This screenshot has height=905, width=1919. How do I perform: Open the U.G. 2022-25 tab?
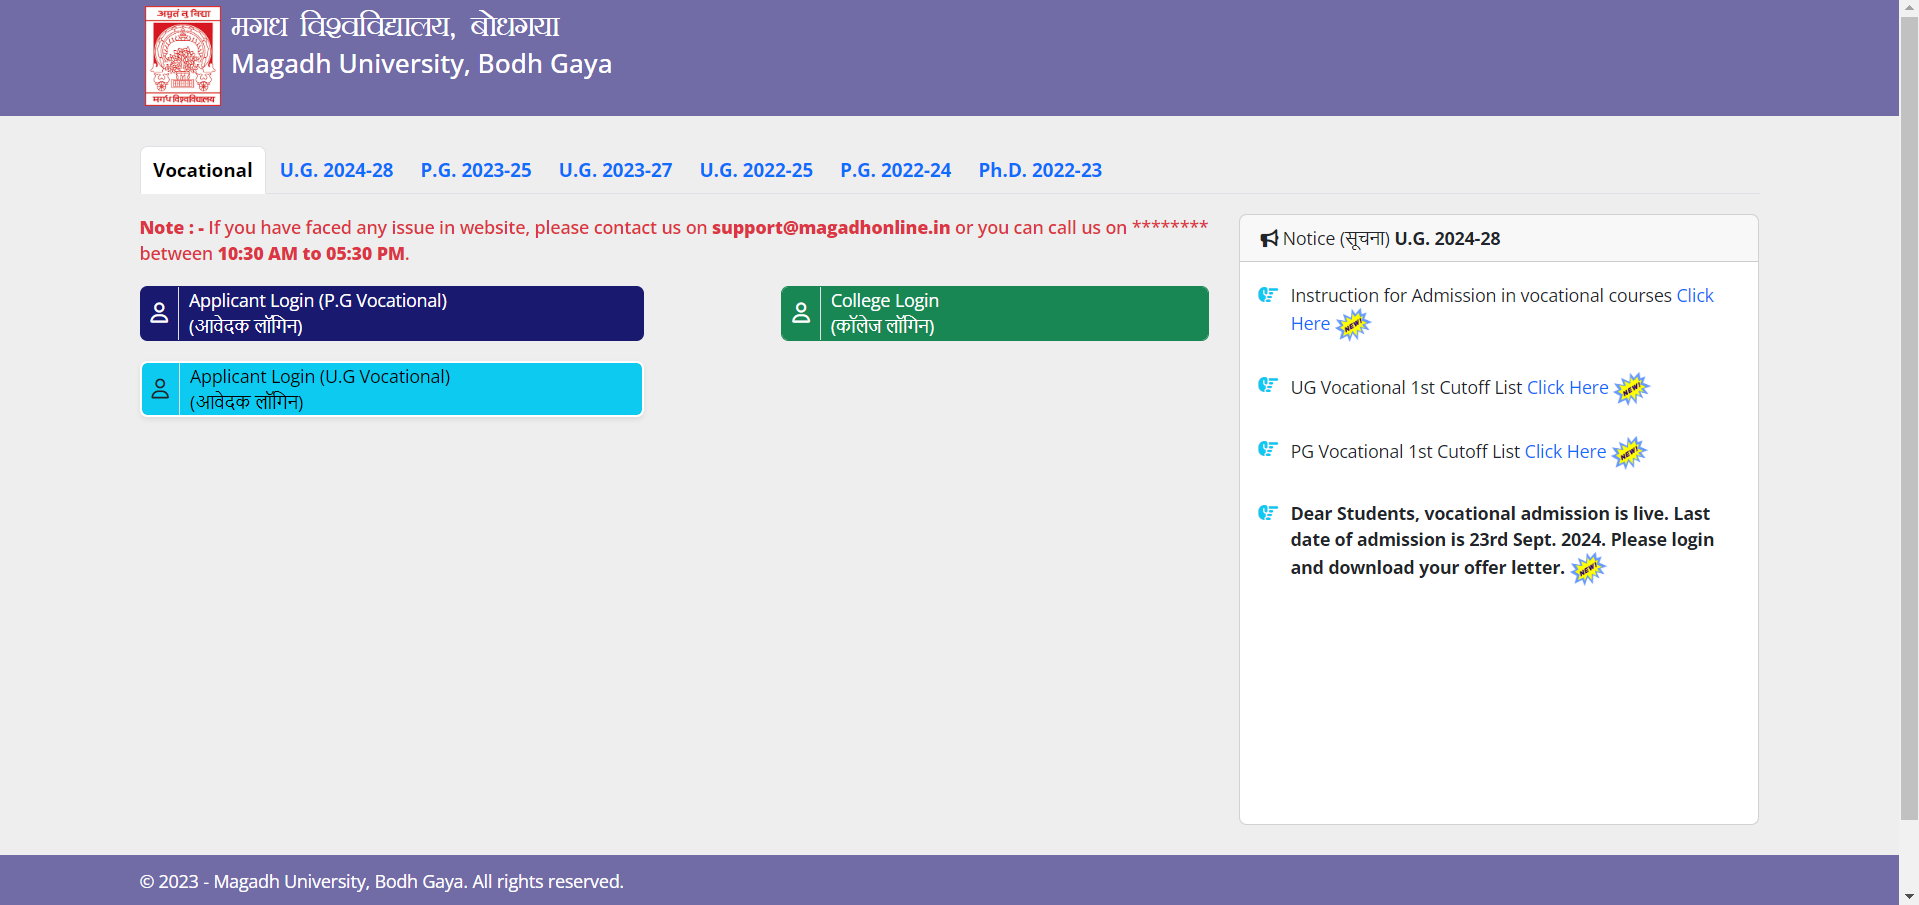click(x=756, y=170)
